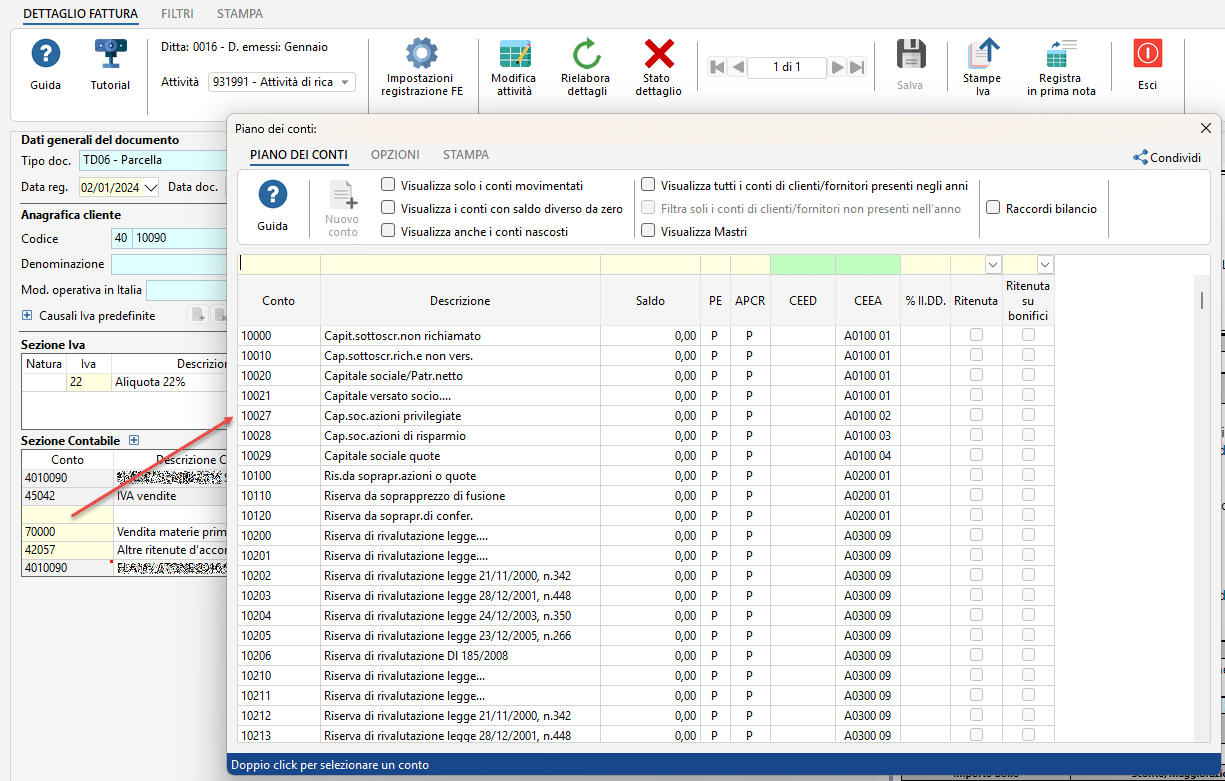1225x781 pixels.
Task: Click the Impostazioni registrazione FE gear icon
Action: (421, 54)
